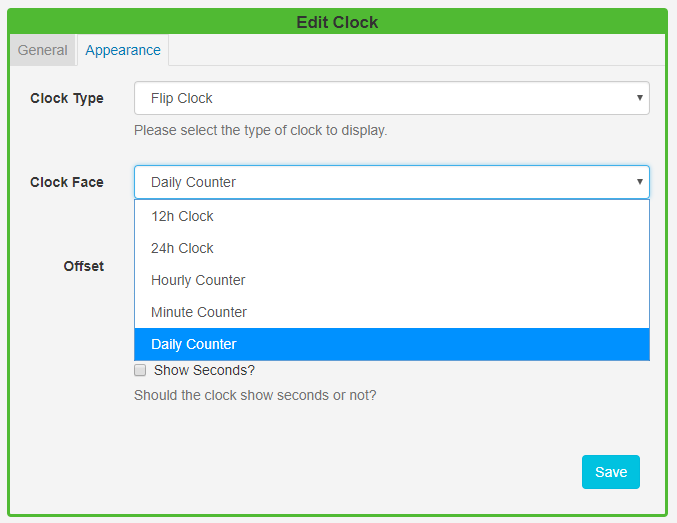Screen dimensions: 677x523
Task: Switch to the General tab
Action: coord(42,50)
